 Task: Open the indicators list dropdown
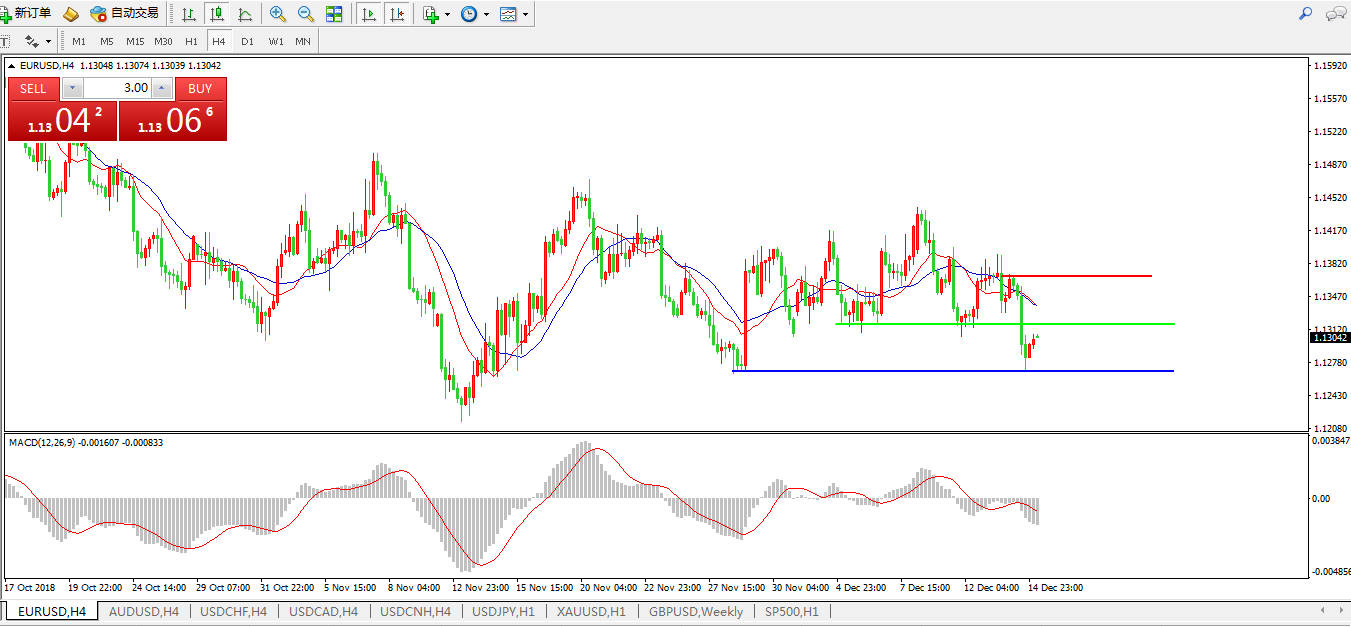[436, 14]
